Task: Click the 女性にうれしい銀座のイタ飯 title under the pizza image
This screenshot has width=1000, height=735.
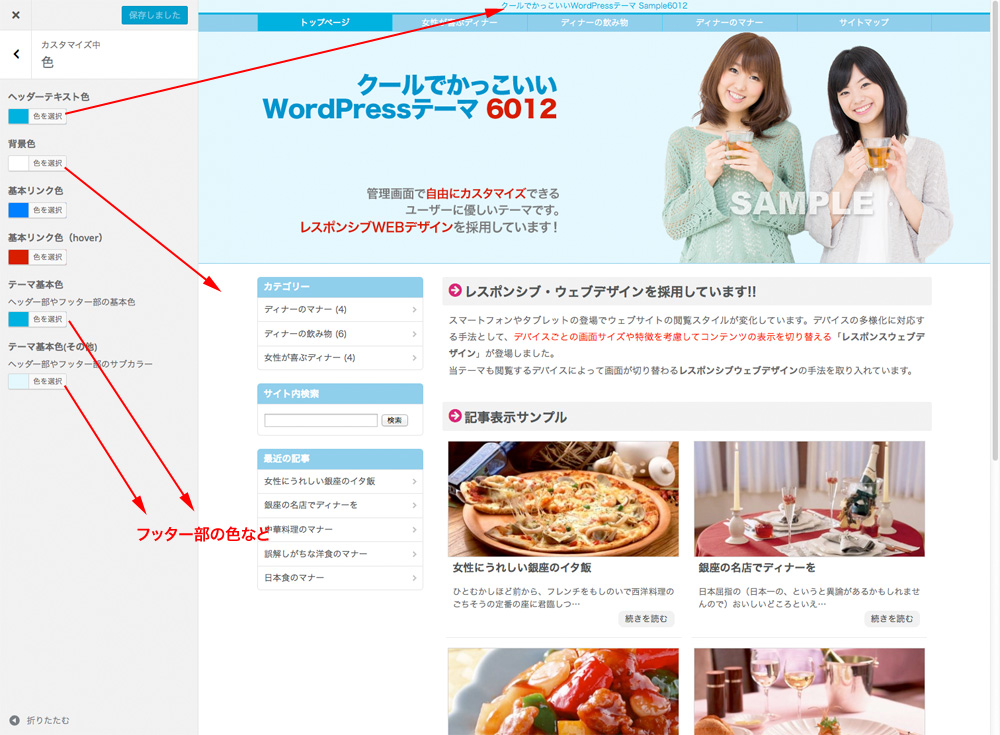Action: [x=522, y=567]
